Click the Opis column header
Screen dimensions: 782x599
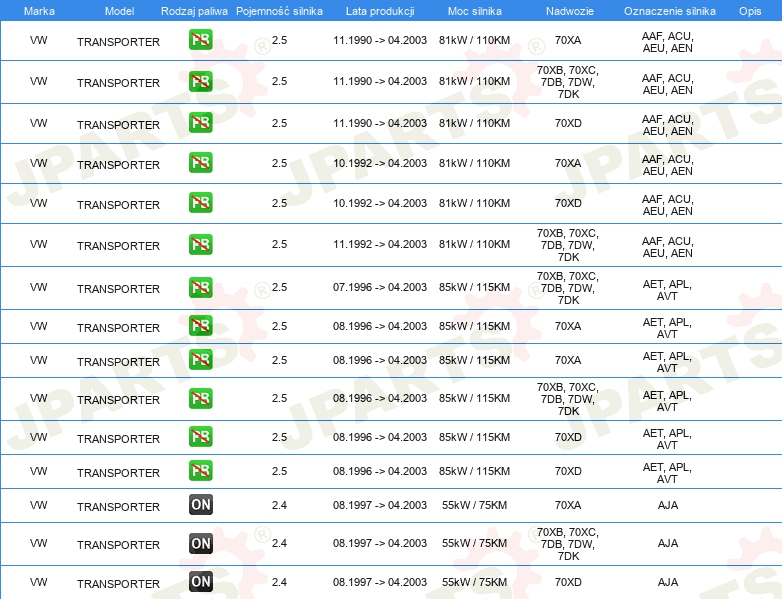749,10
